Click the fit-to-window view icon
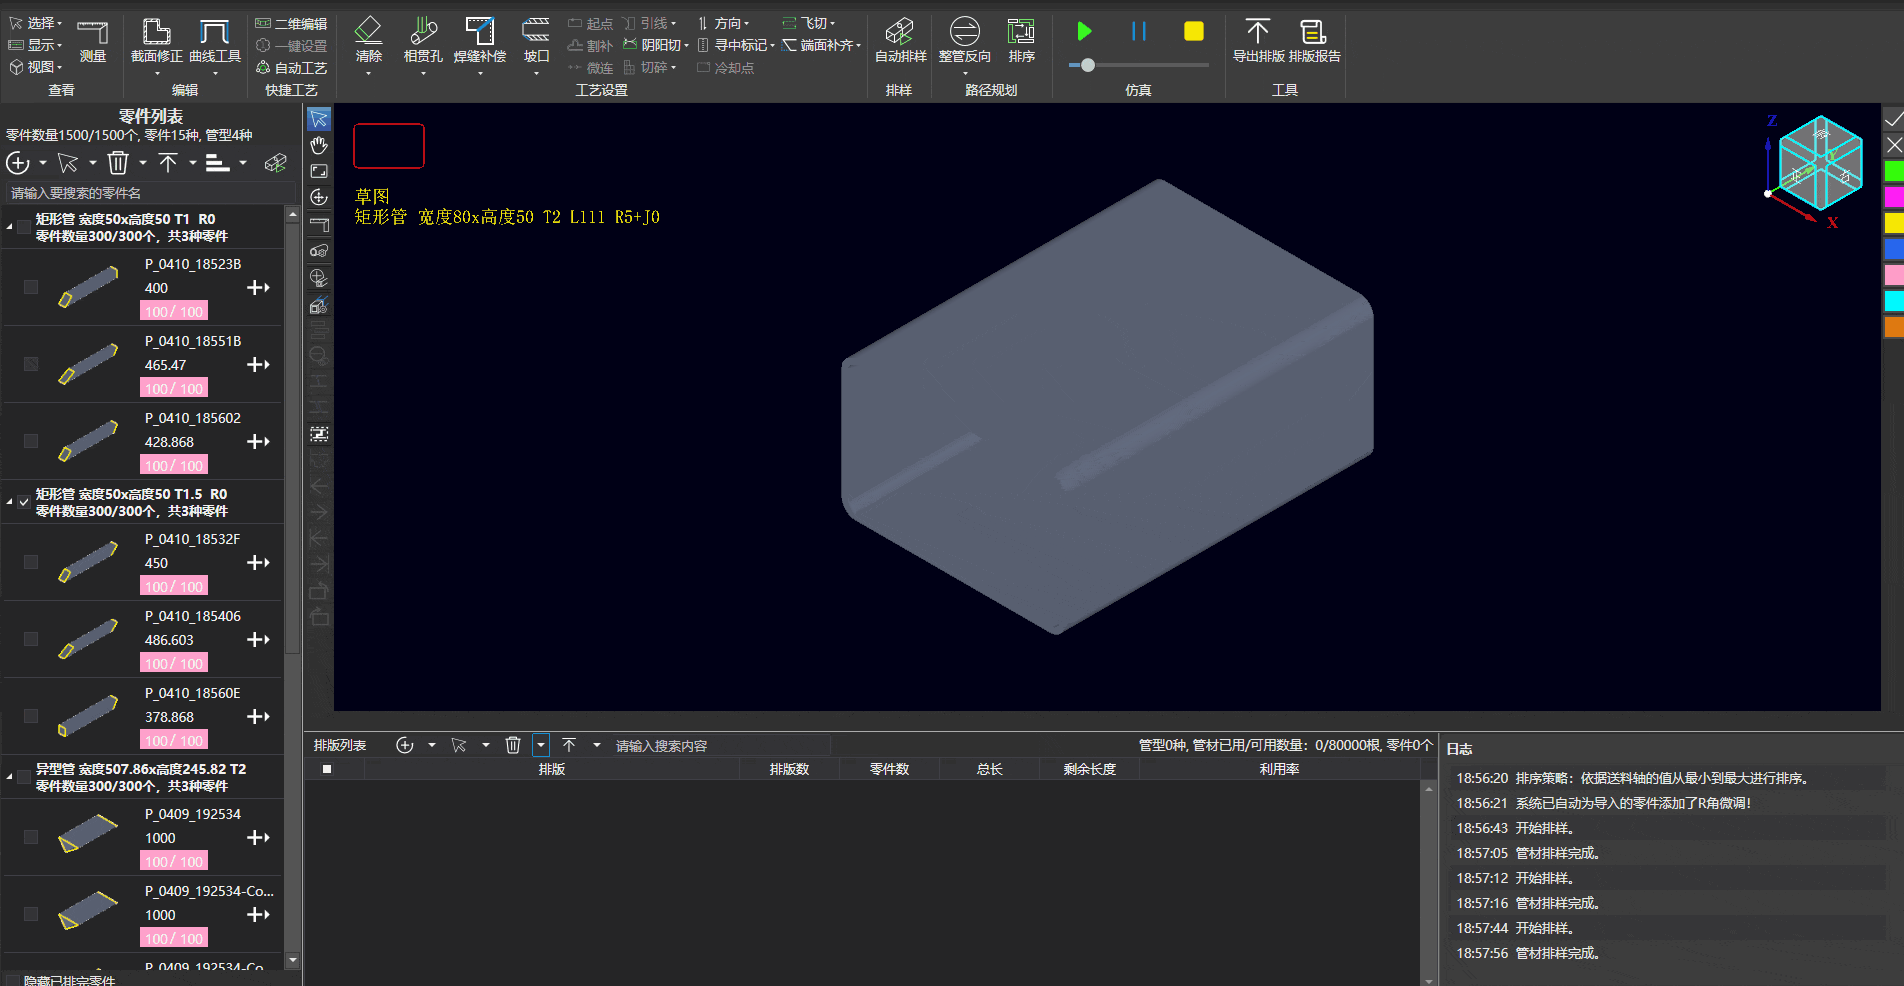1904x986 pixels. click(x=319, y=171)
